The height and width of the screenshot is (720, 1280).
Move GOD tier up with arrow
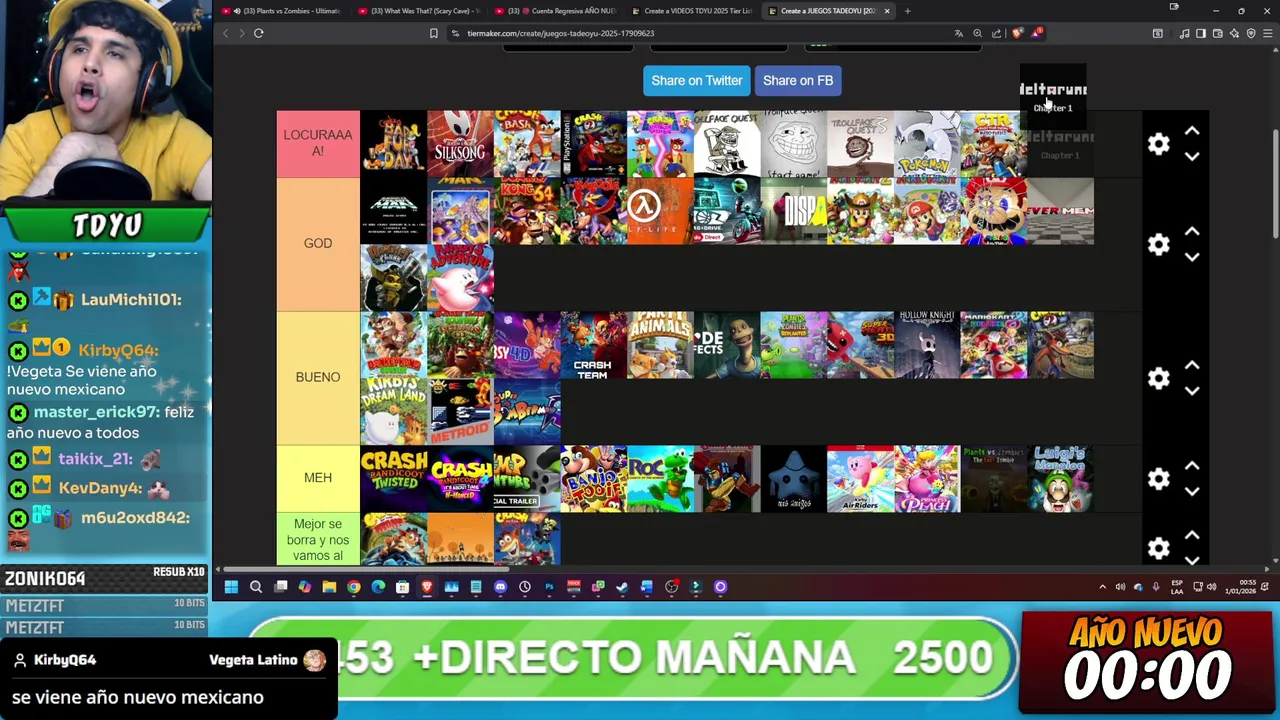[x=1192, y=231]
